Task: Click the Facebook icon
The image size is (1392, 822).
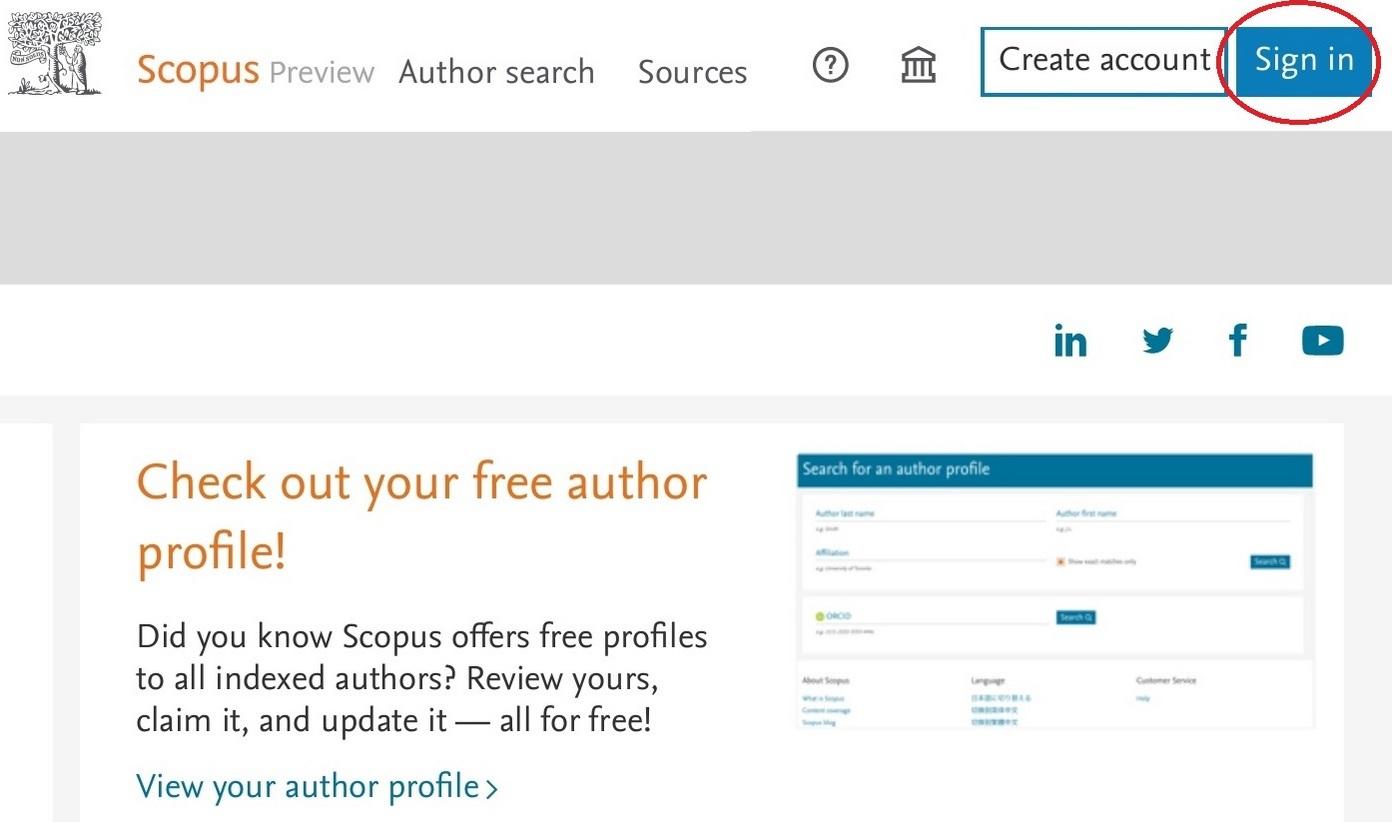Action: coord(1238,341)
